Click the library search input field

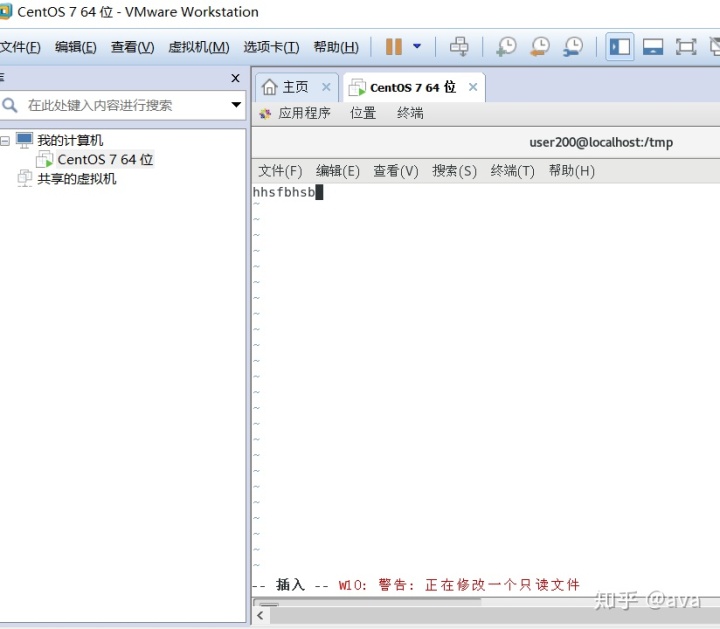coord(125,105)
